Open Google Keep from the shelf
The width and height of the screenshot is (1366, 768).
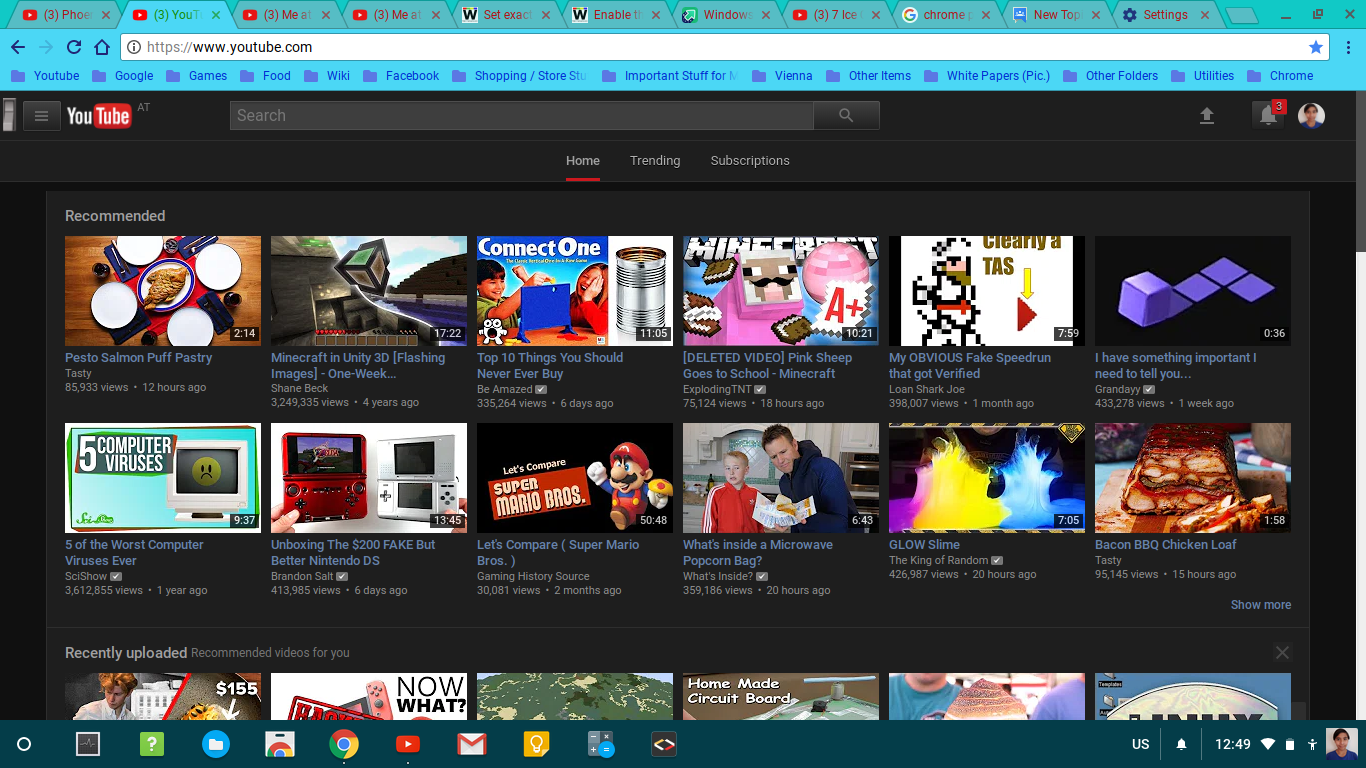[x=536, y=744]
